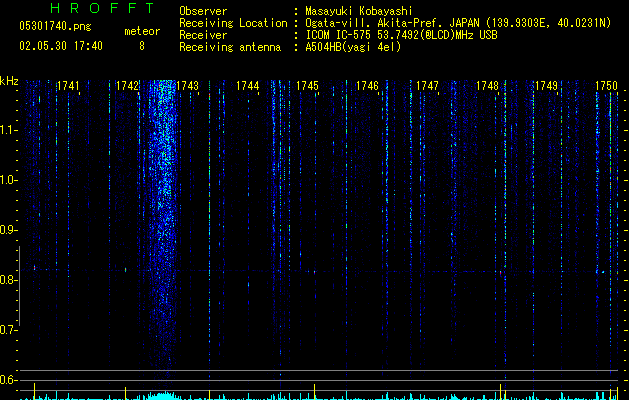The height and width of the screenshot is (400, 629).
Task: Click the cyan intensity peak under the meteor burst
Action: tap(164, 396)
